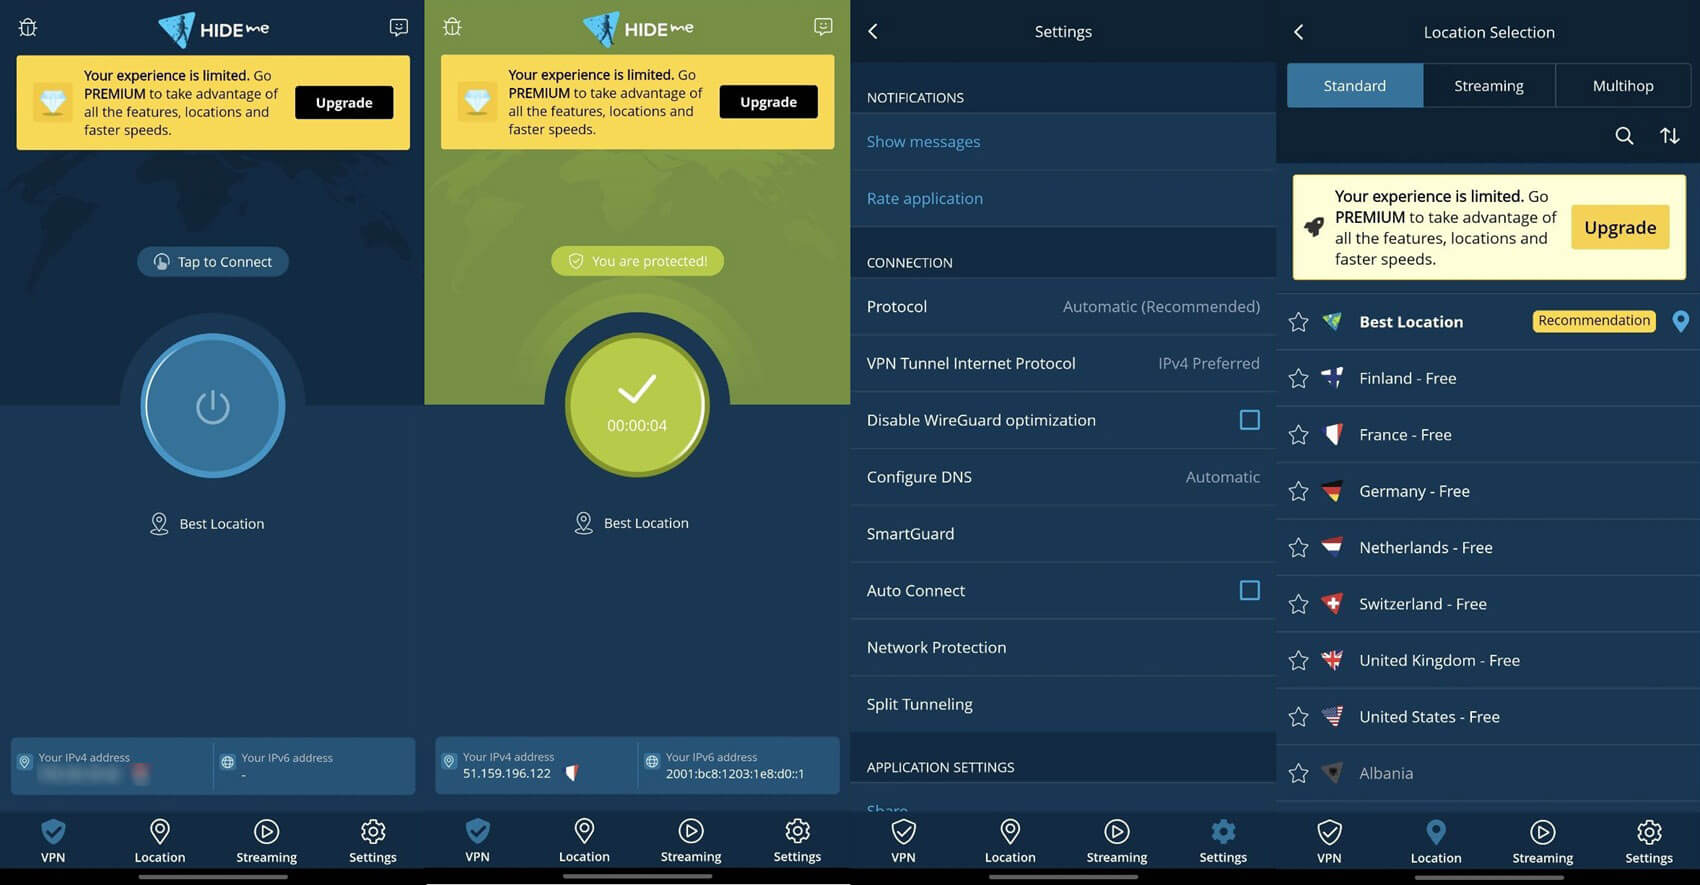1700x885 pixels.
Task: Open Split Tunneling row
Action: pyautogui.click(x=1063, y=704)
